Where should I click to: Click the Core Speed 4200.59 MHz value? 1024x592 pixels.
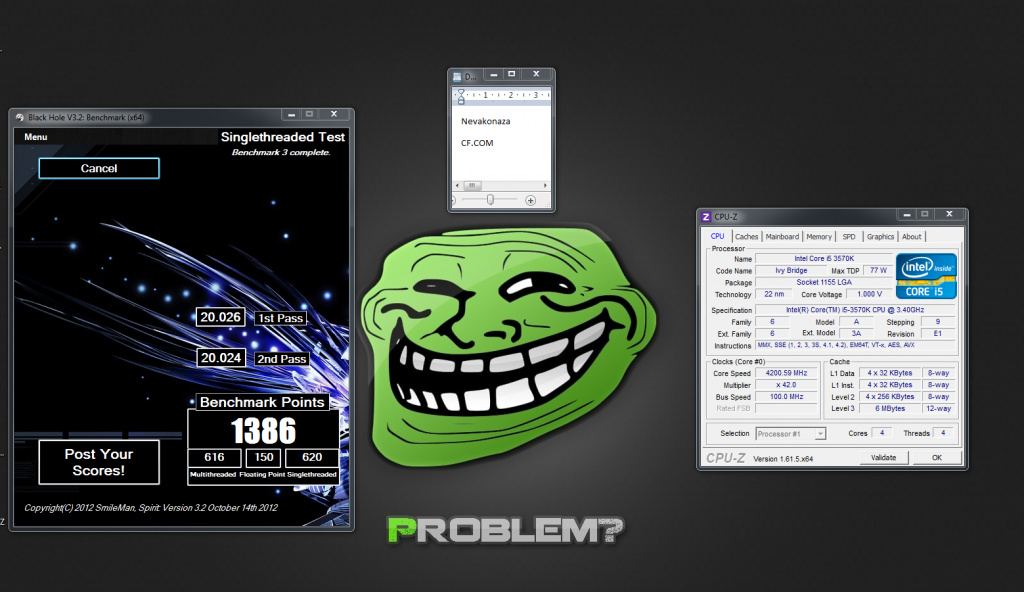pyautogui.click(x=786, y=373)
